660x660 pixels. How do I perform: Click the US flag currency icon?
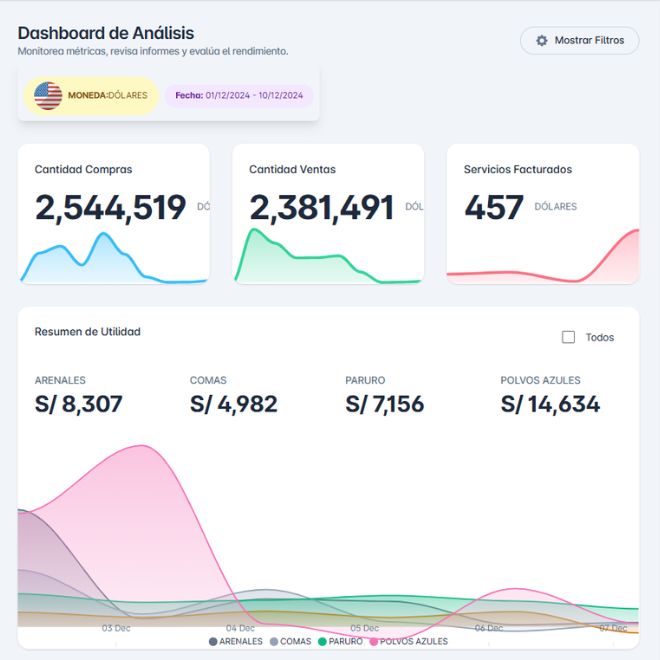(48, 96)
